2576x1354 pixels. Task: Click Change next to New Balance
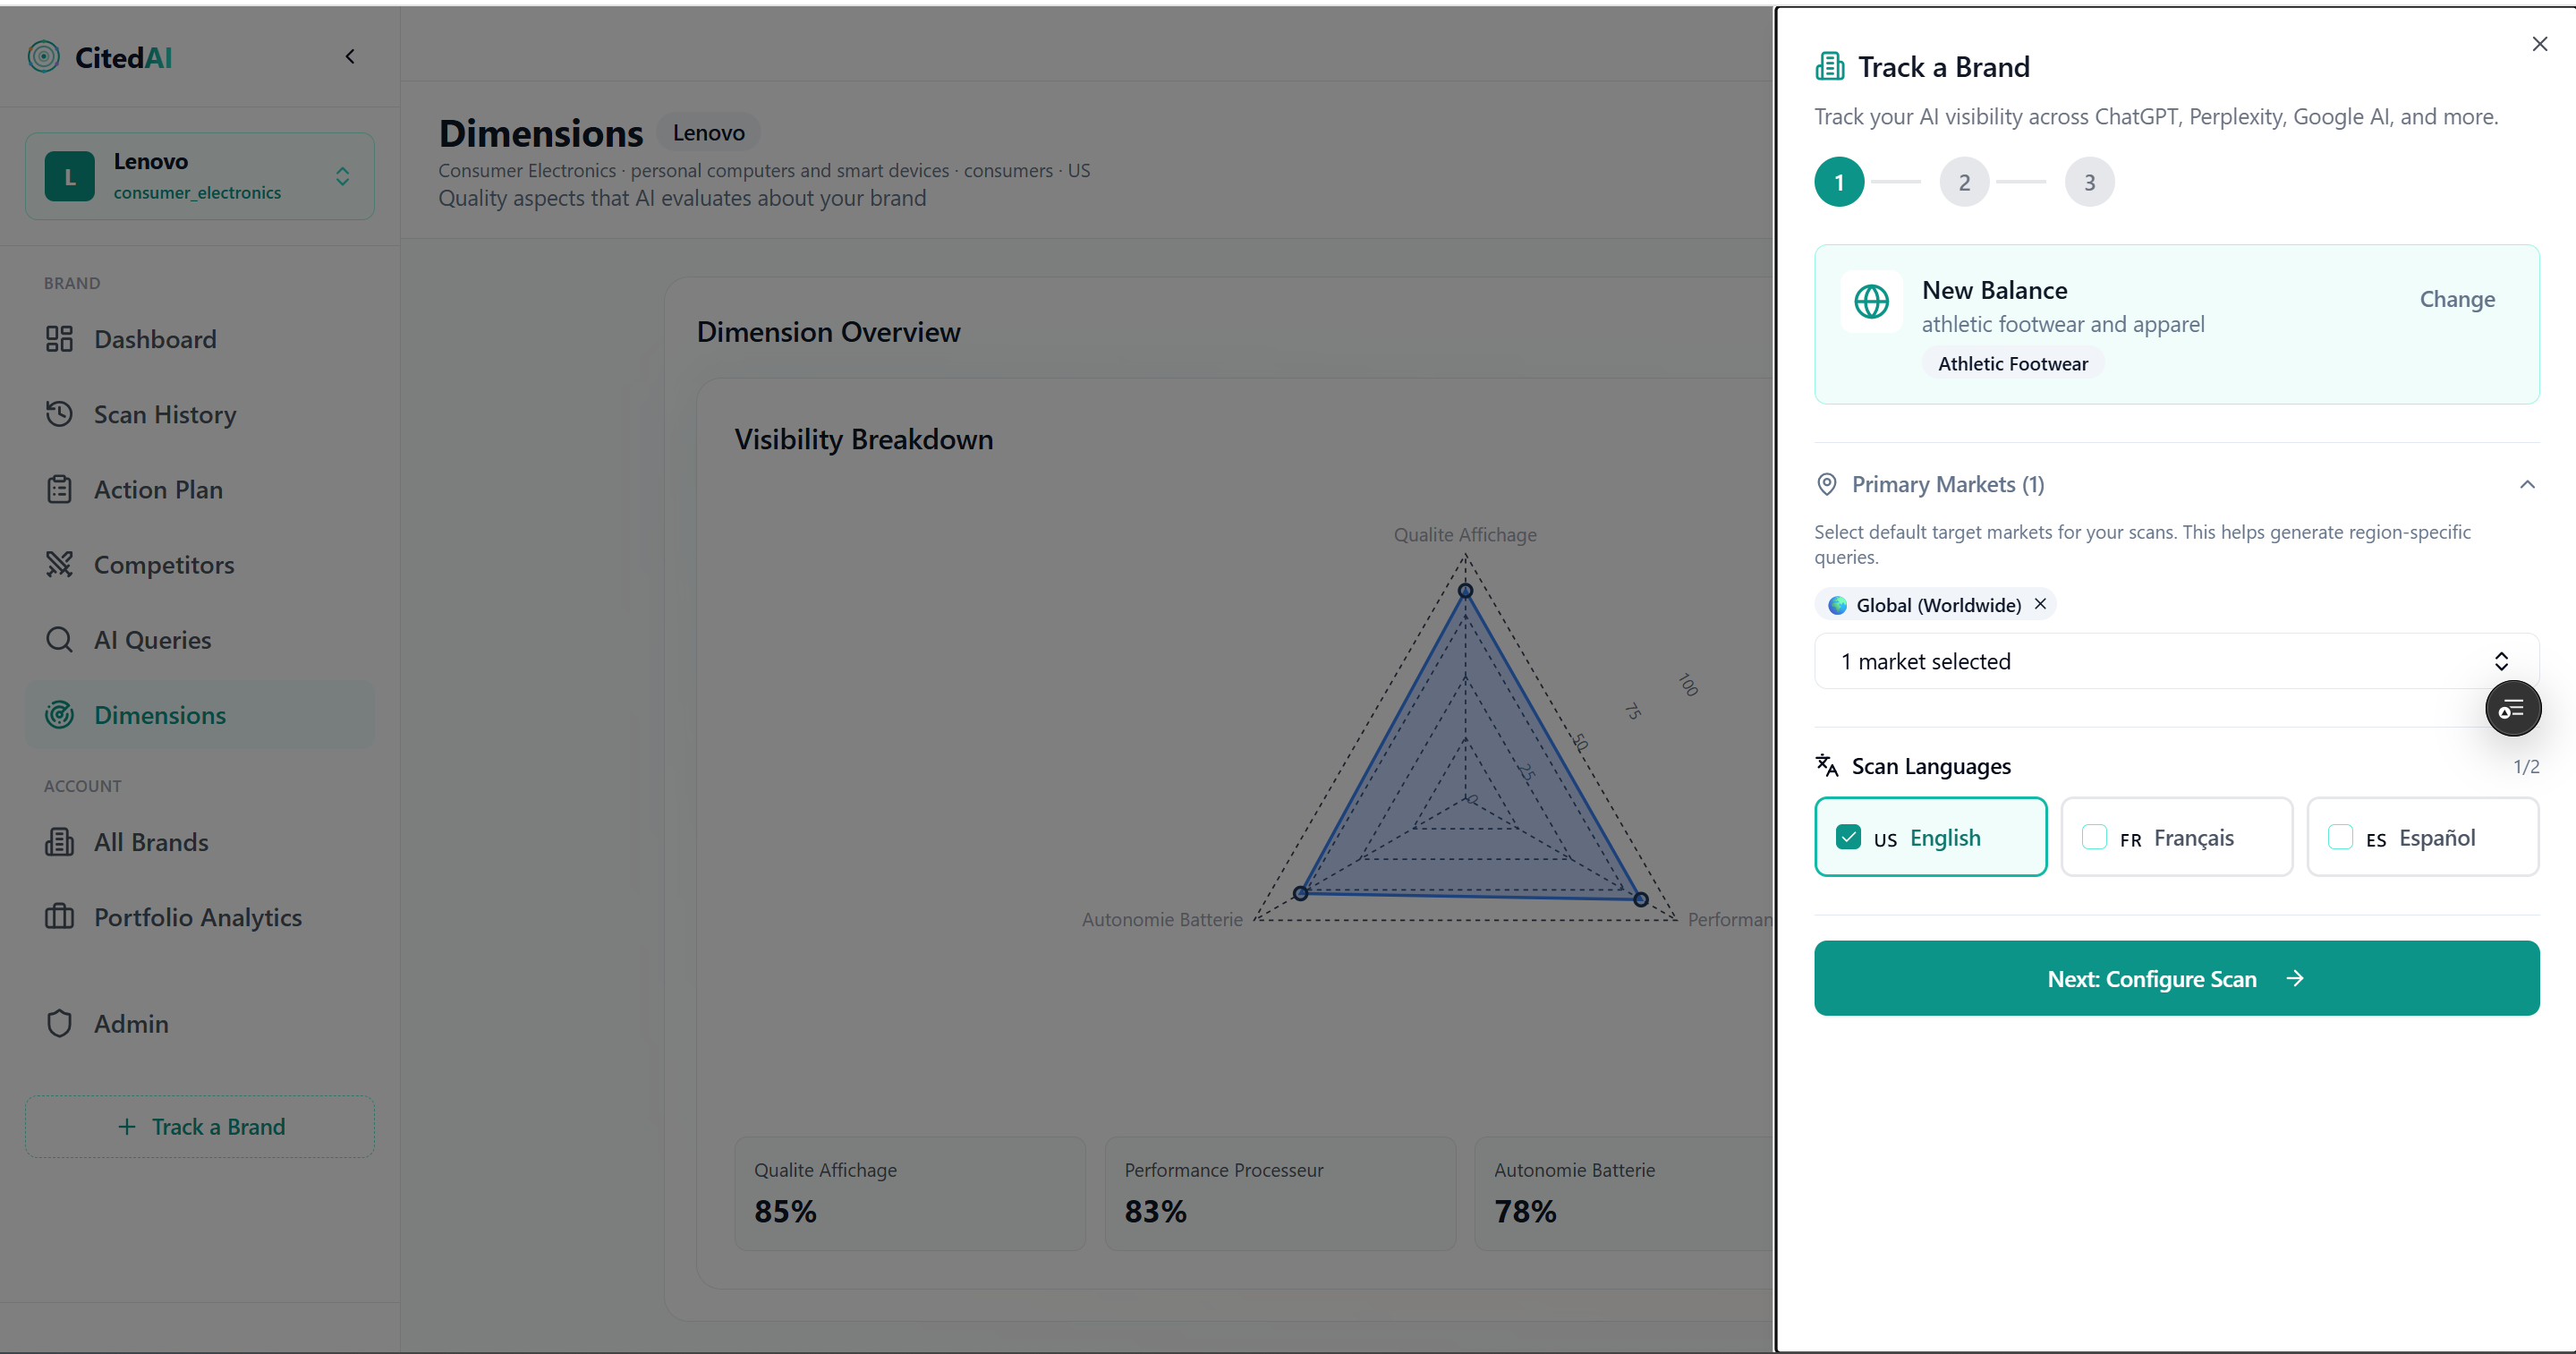click(x=2456, y=299)
